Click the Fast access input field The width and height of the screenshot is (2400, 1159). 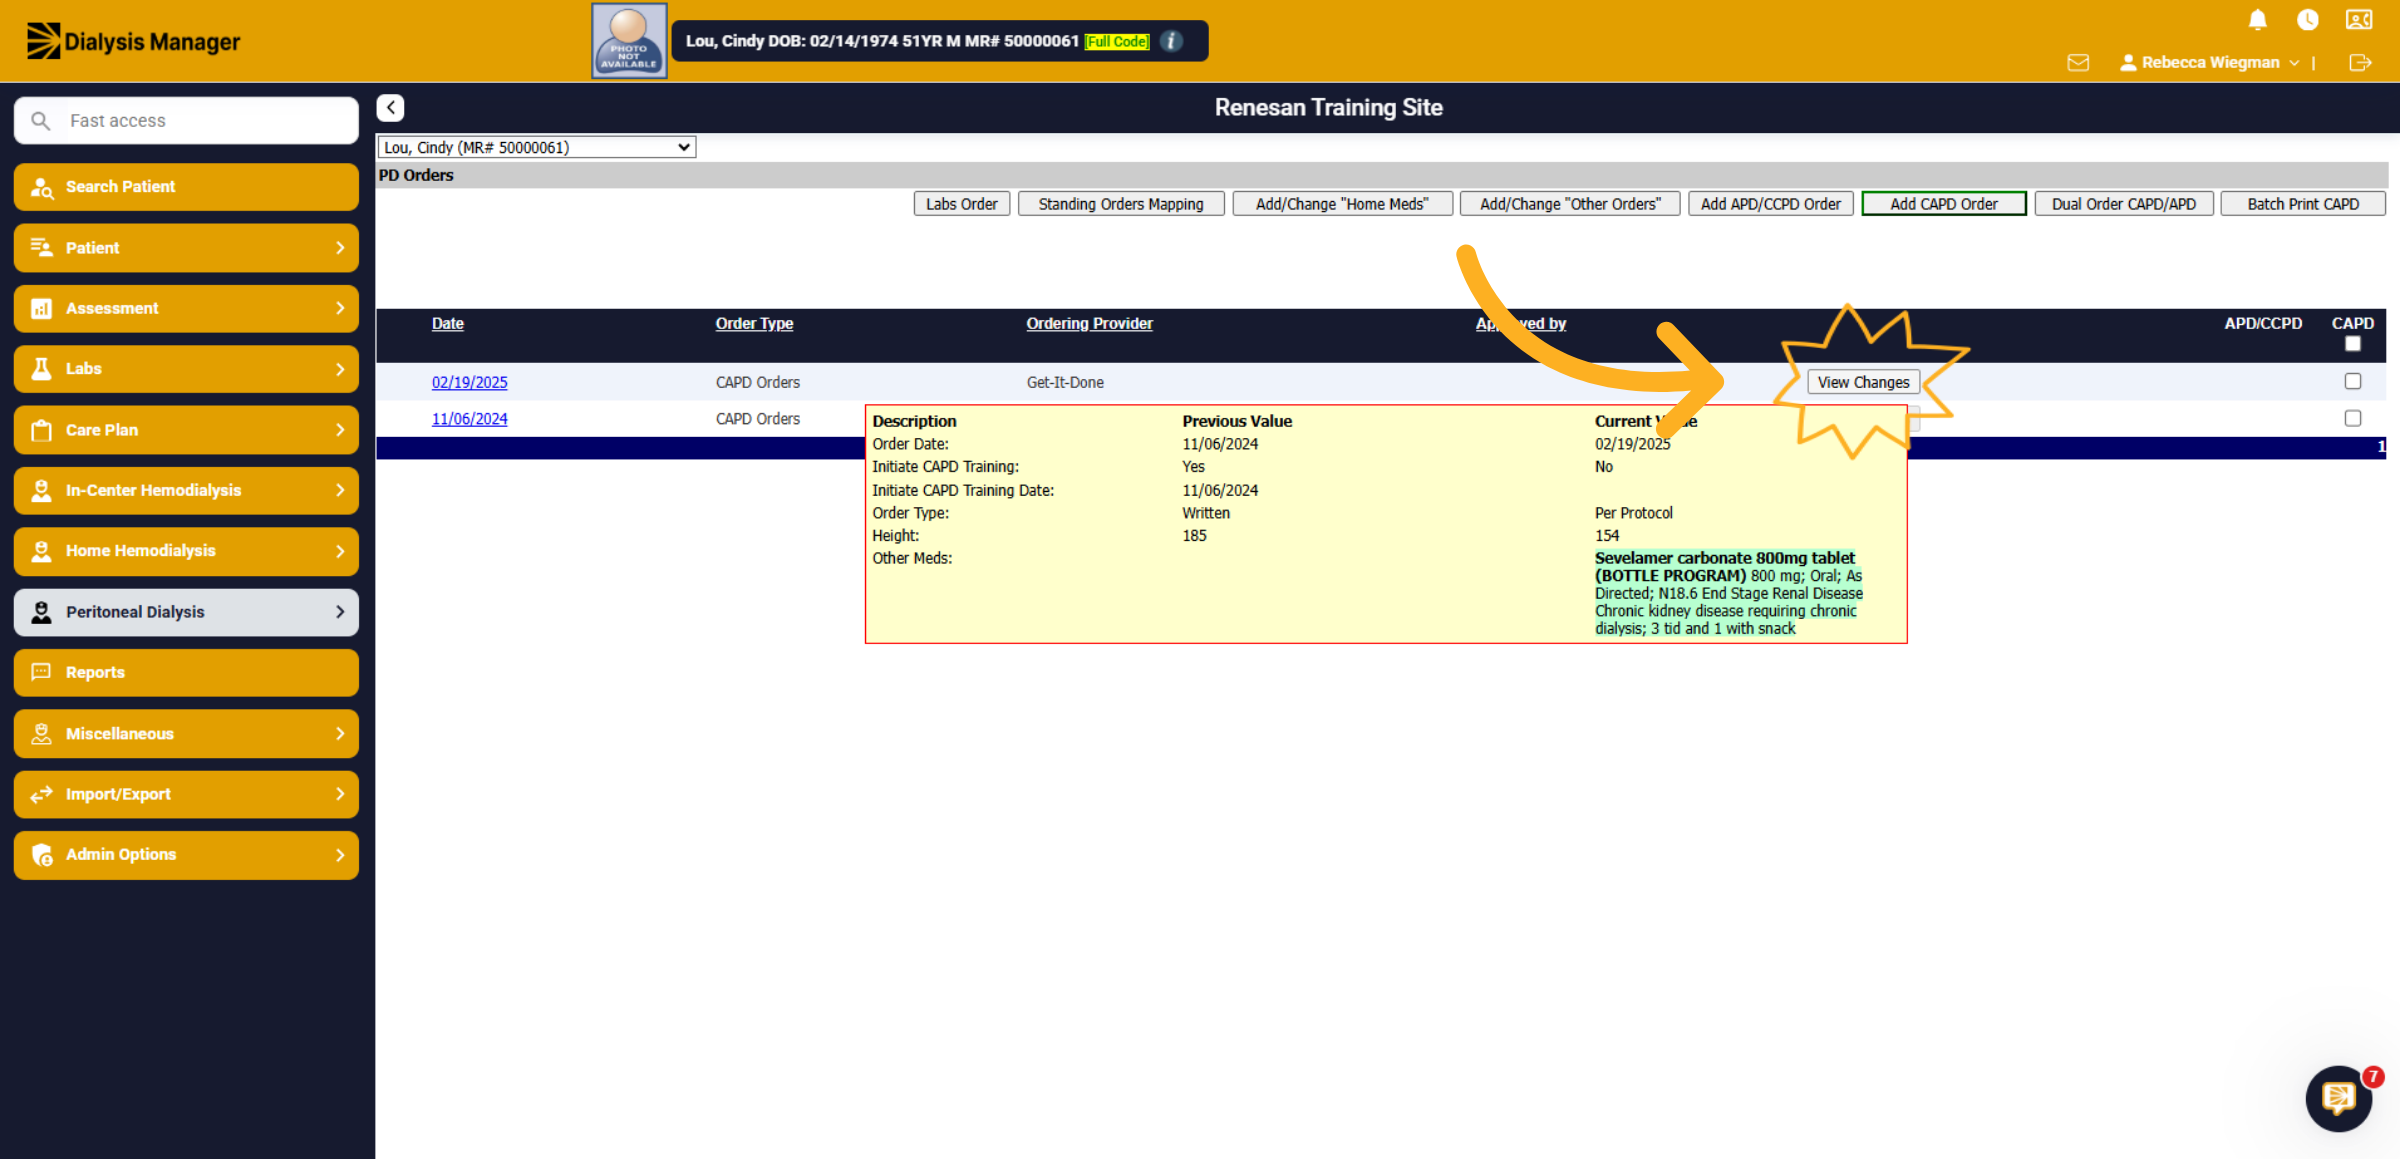click(186, 121)
